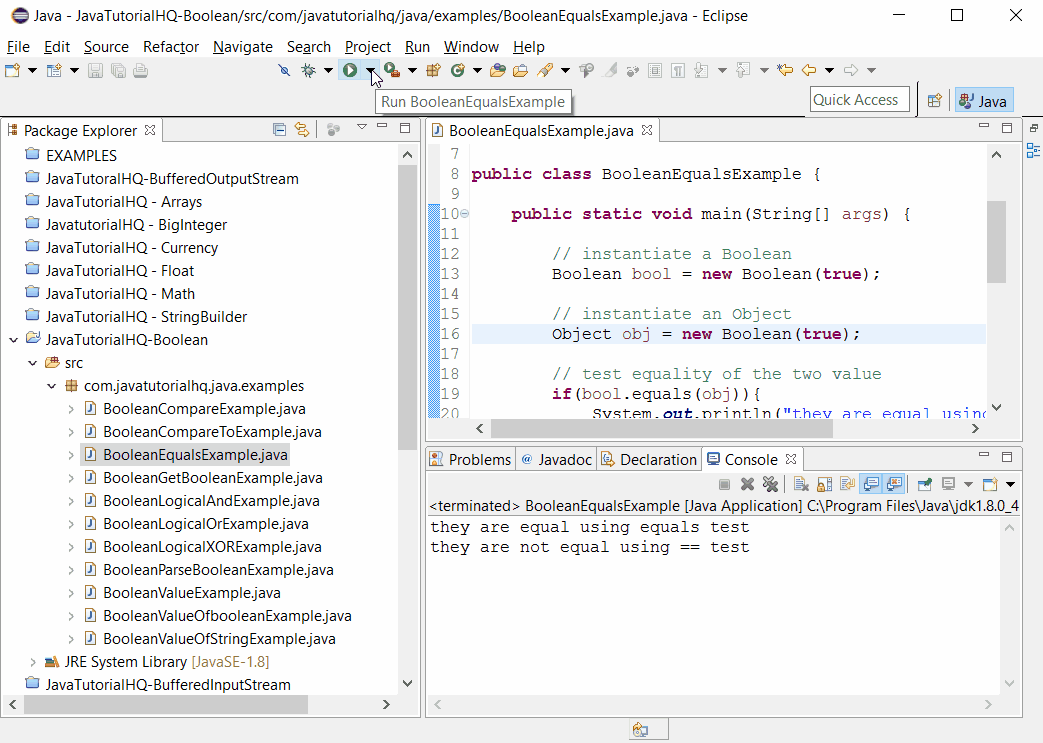
Task: Click the Display Selected Console icon
Action: point(949,484)
